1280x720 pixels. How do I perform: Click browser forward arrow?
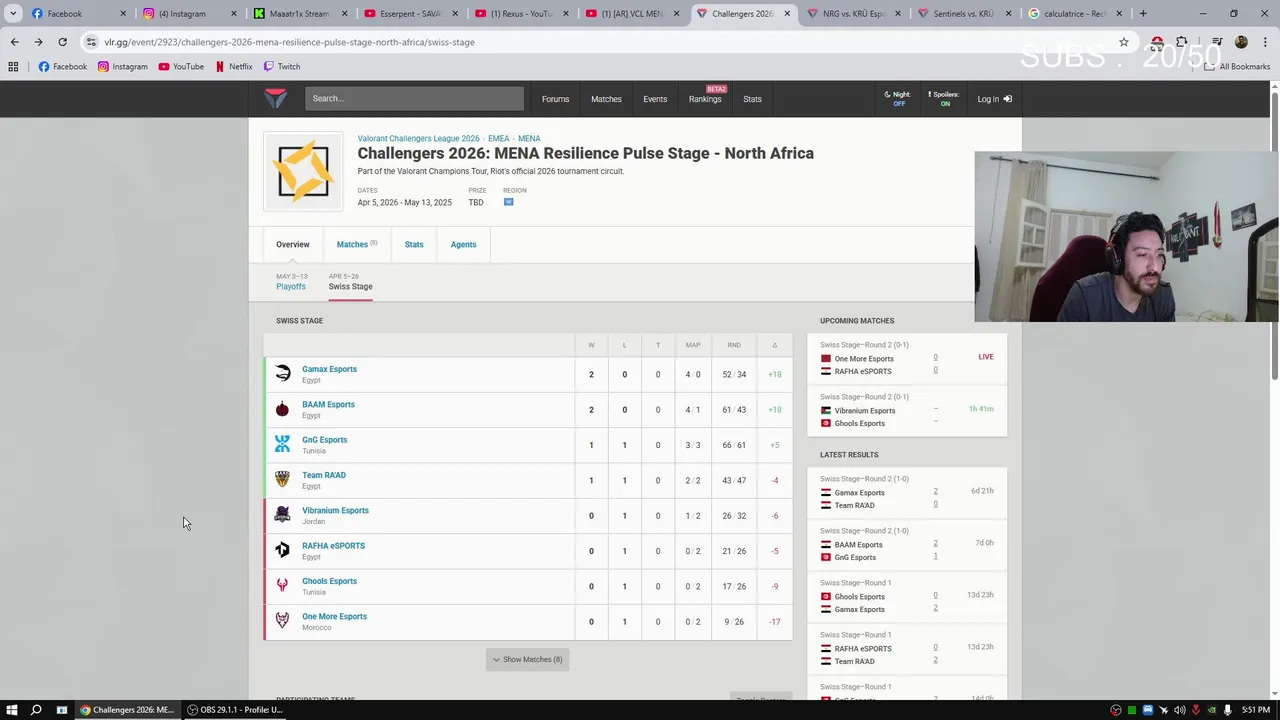pyautogui.click(x=38, y=42)
